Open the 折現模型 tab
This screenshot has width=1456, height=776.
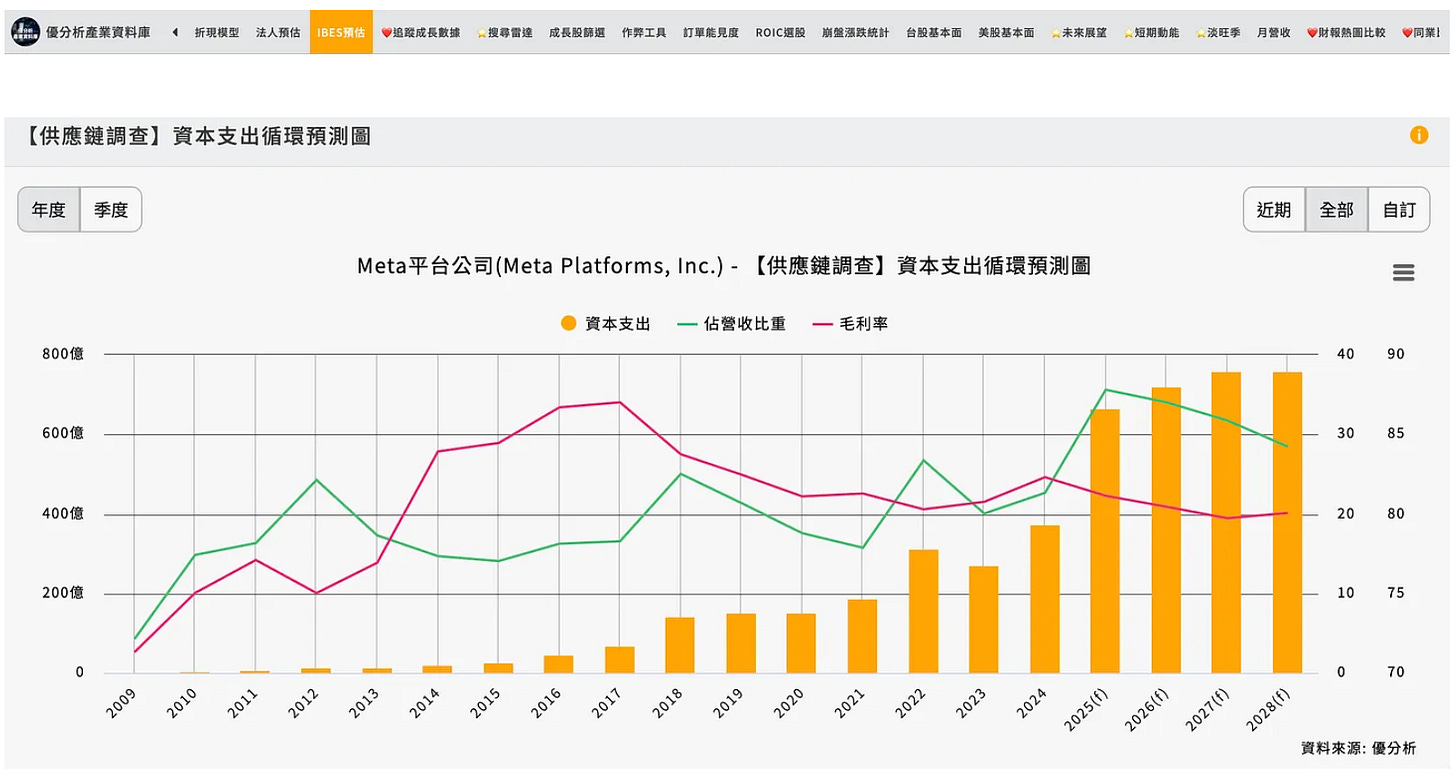(x=217, y=33)
